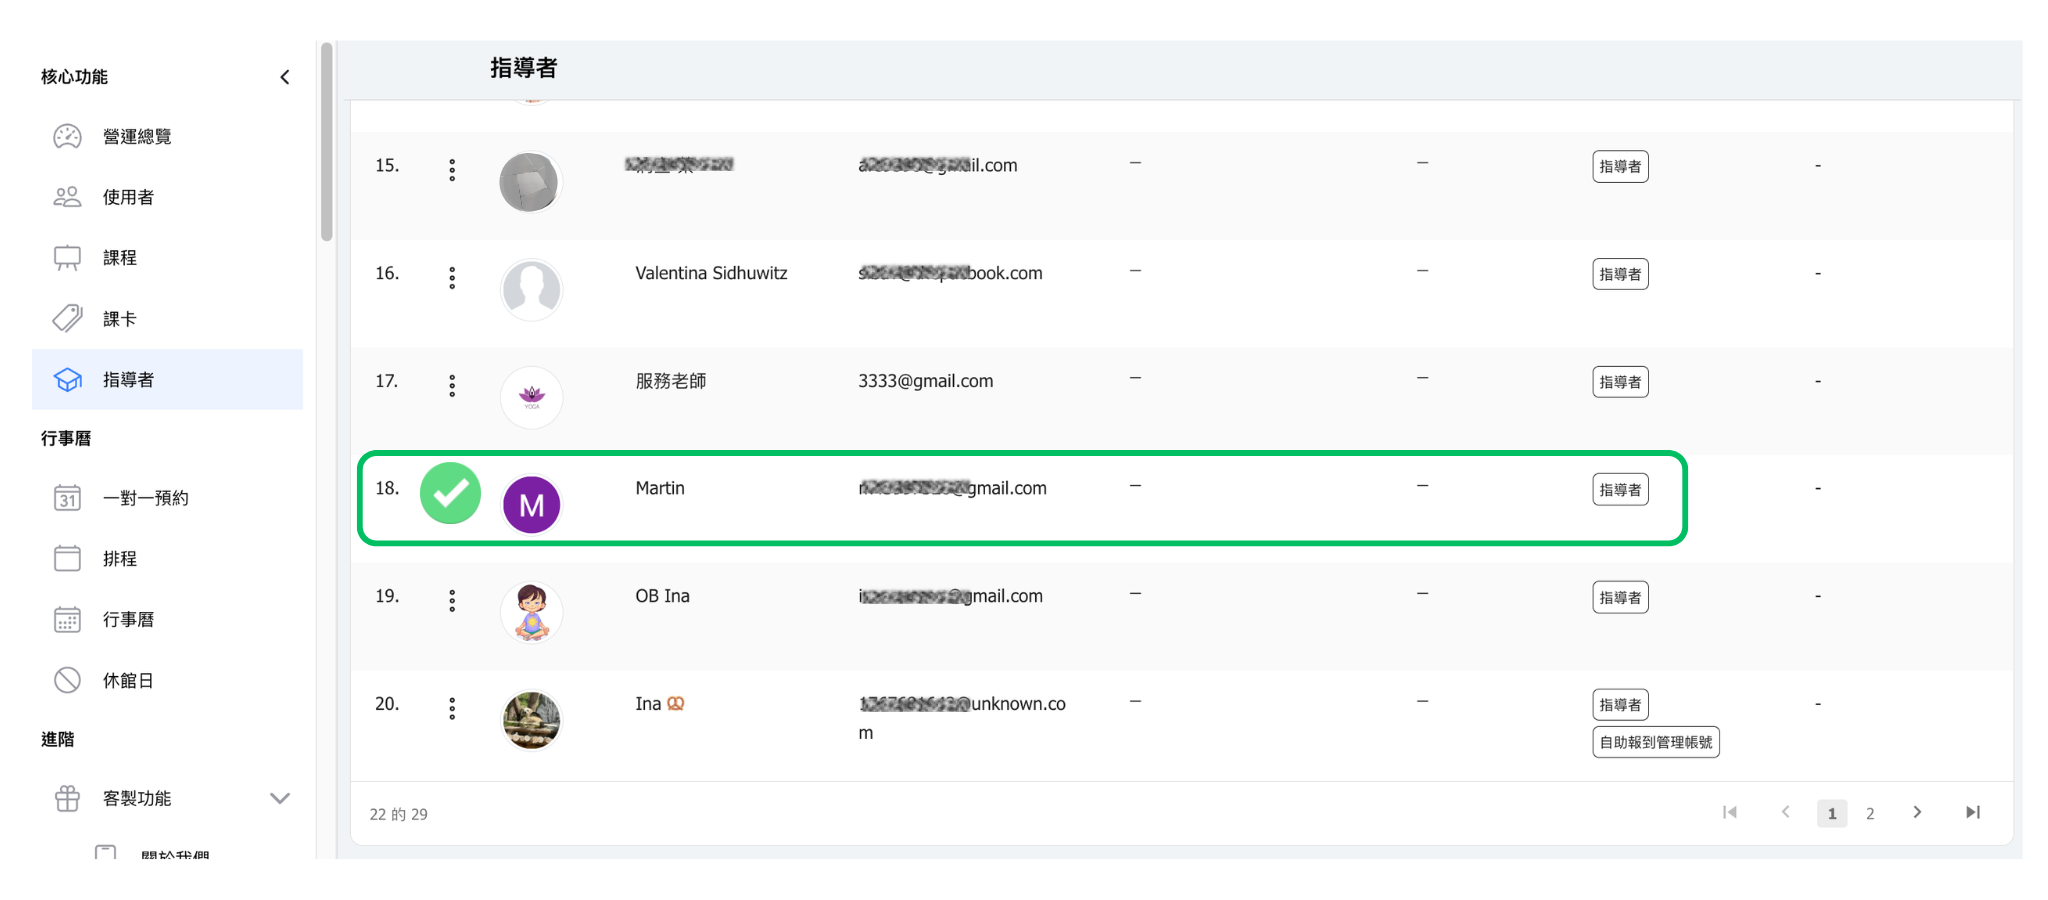This screenshot has width=2048, height=900.
Task: Uncheck the green checkmark on Martin's row
Action: (450, 493)
